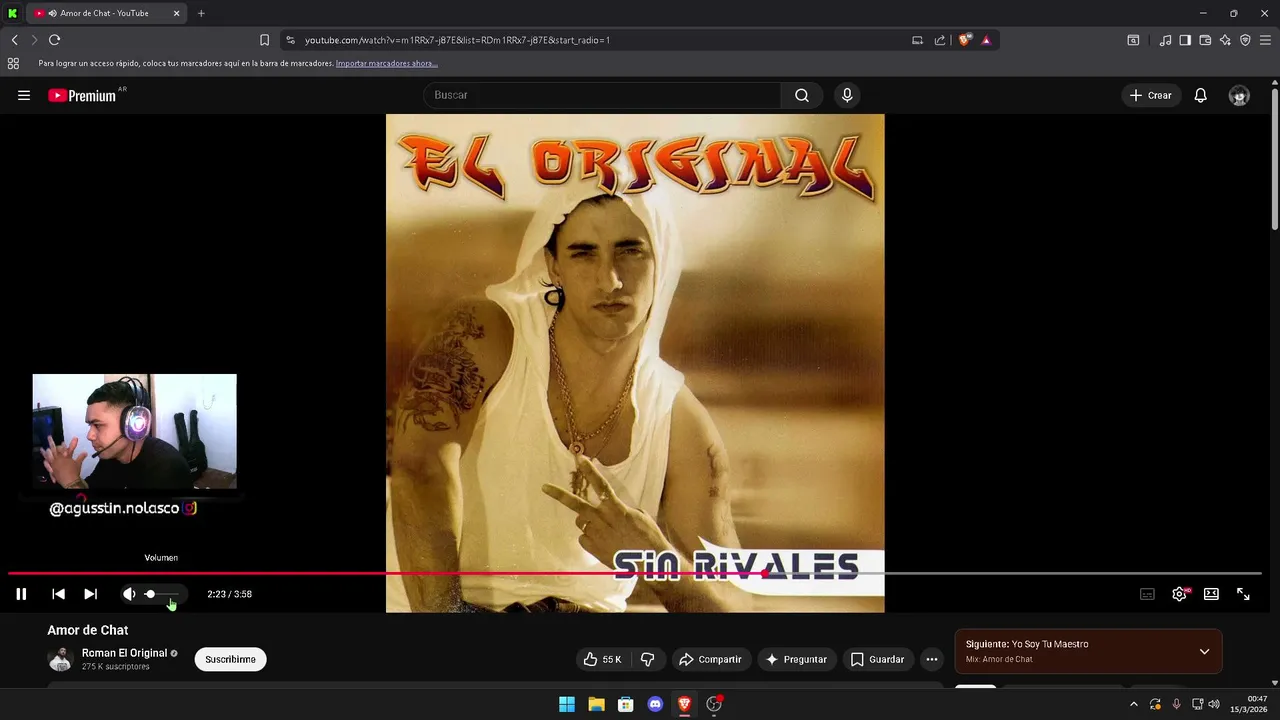
Task: Enter fullscreen mode on the video
Action: 1243,594
